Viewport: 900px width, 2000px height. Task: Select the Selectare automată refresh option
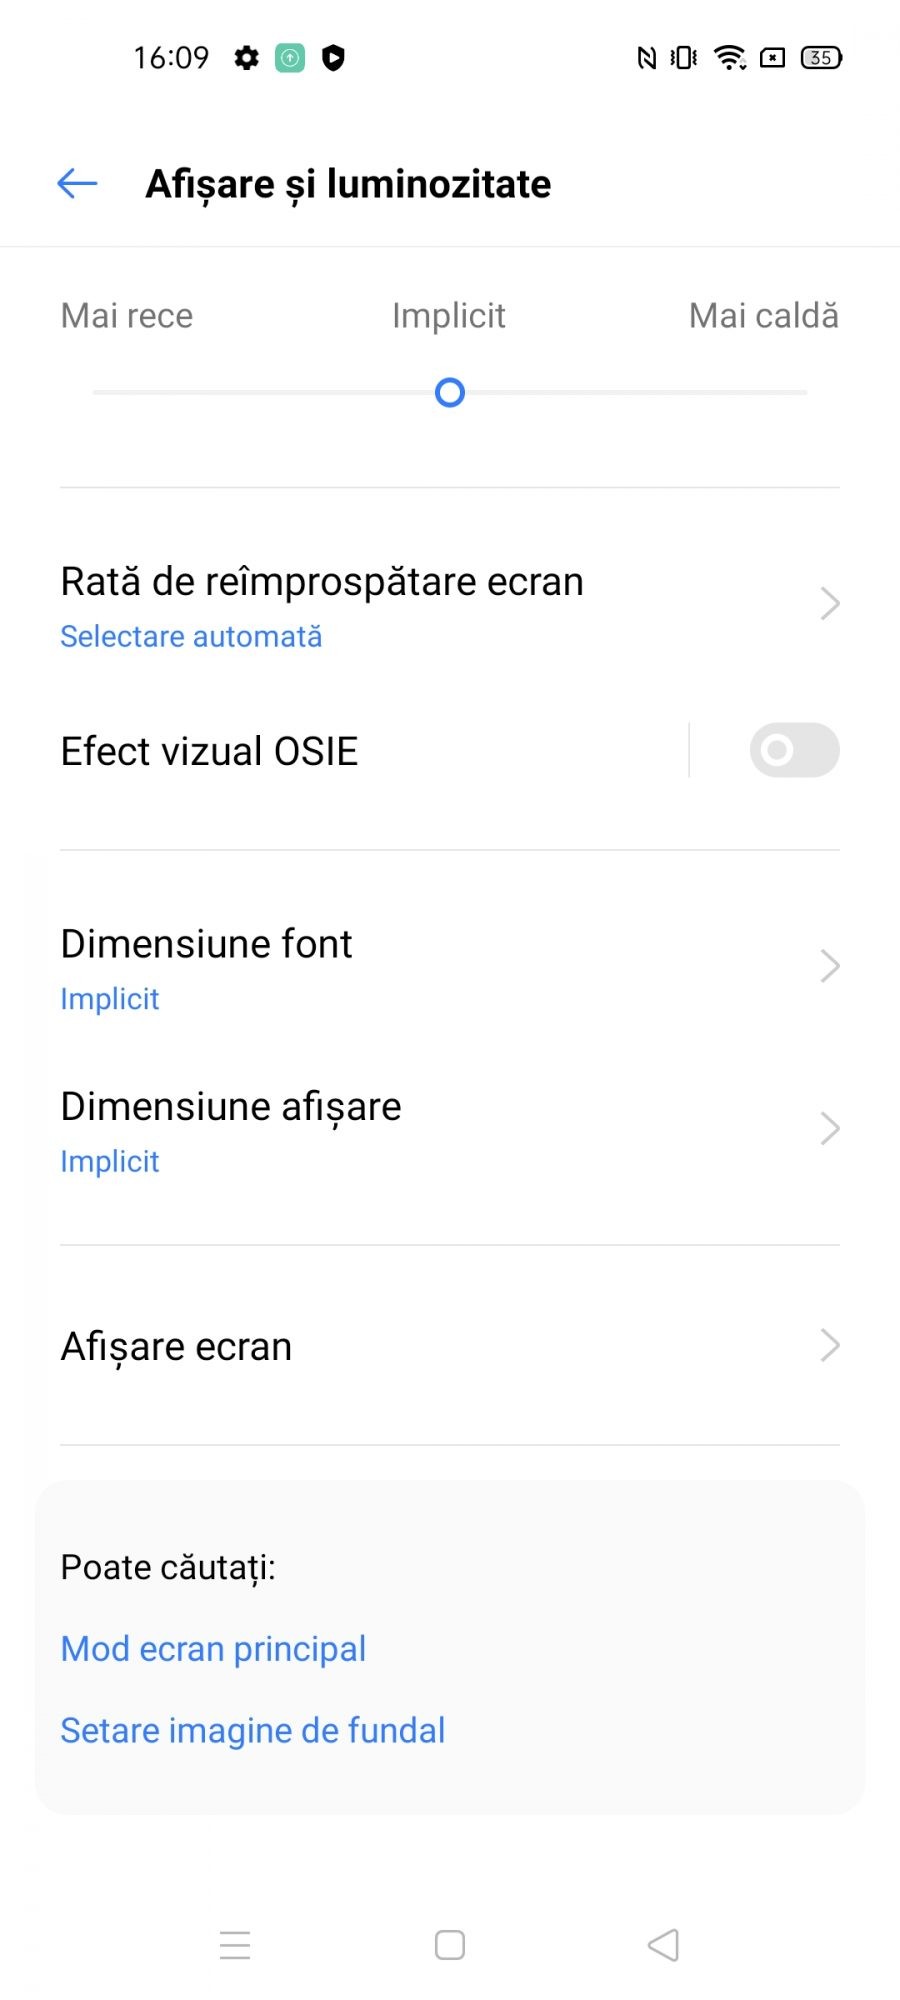point(191,637)
